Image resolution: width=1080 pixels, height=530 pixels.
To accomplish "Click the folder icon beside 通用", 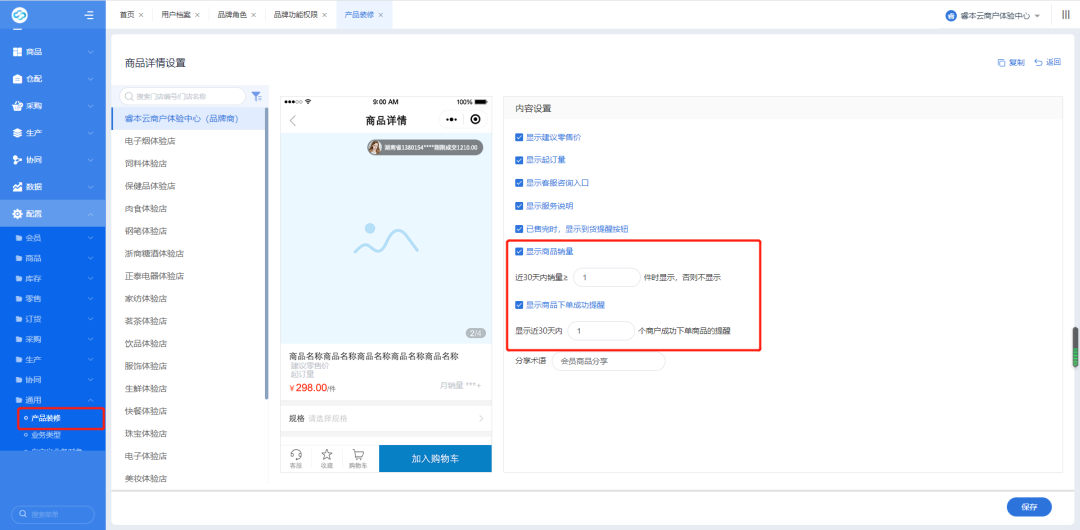I will pos(19,400).
